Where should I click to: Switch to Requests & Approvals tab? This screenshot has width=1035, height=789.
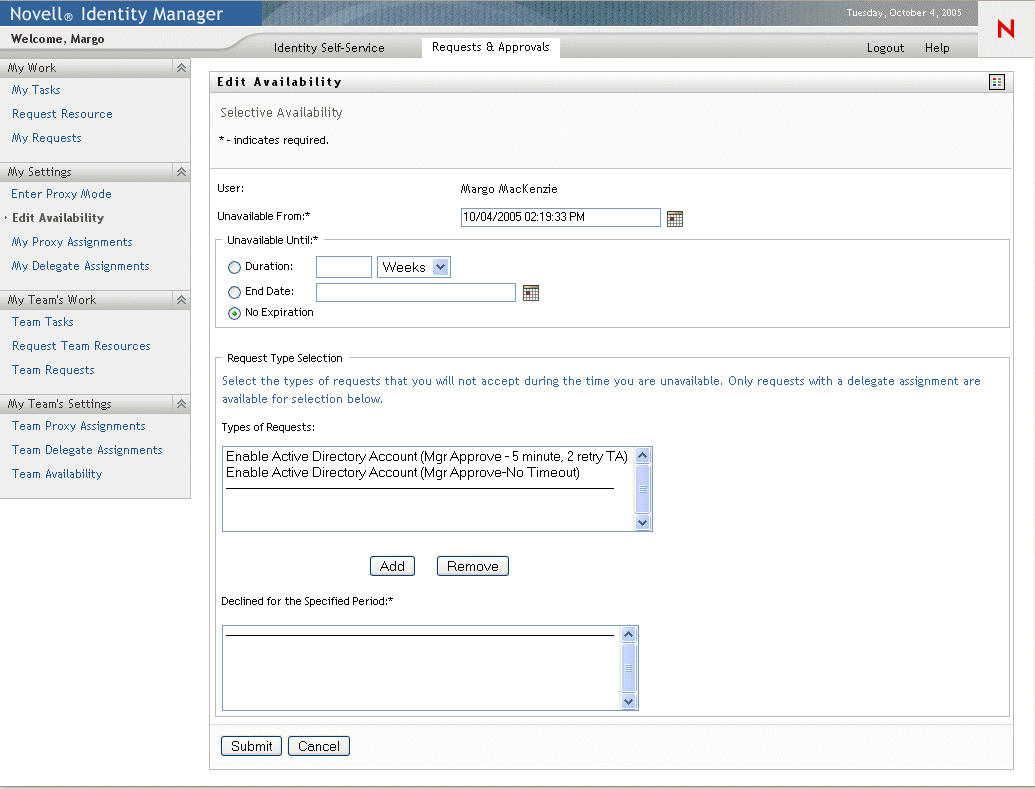(490, 47)
